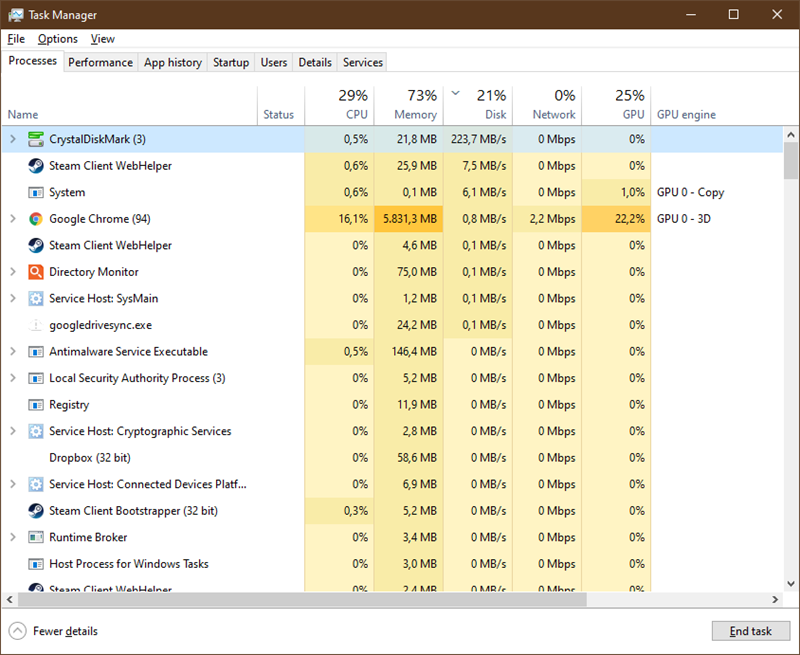The height and width of the screenshot is (655, 800).
Task: Open the Disk column sort dropdown
Action: 455,91
